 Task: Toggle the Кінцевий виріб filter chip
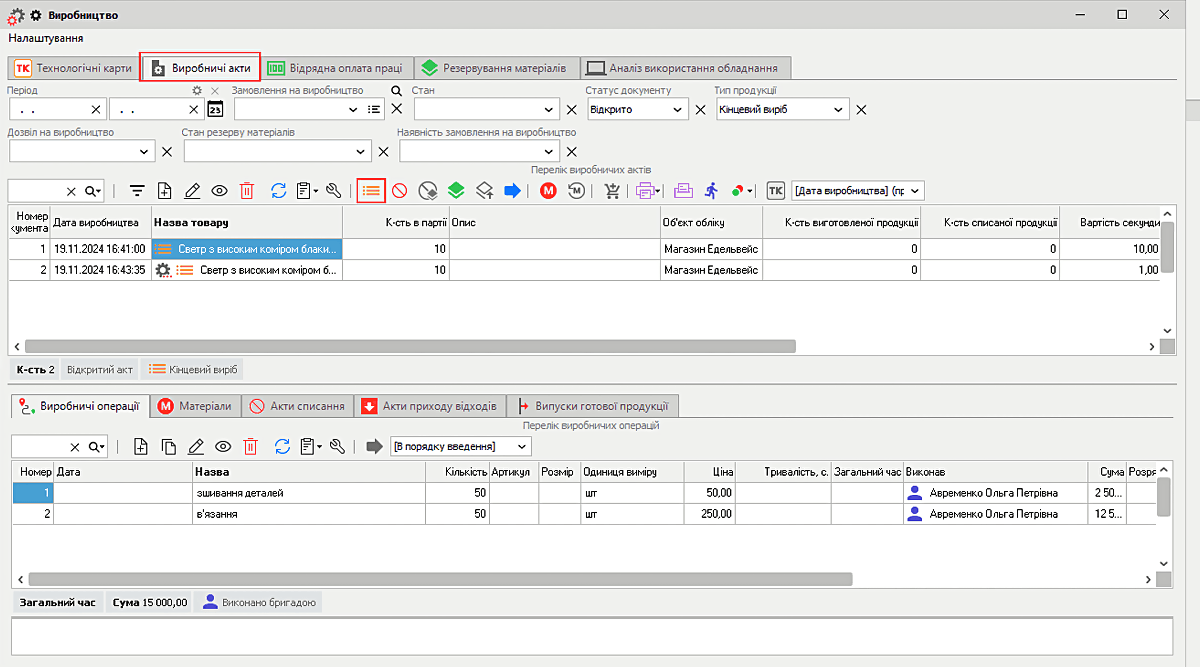point(193,369)
